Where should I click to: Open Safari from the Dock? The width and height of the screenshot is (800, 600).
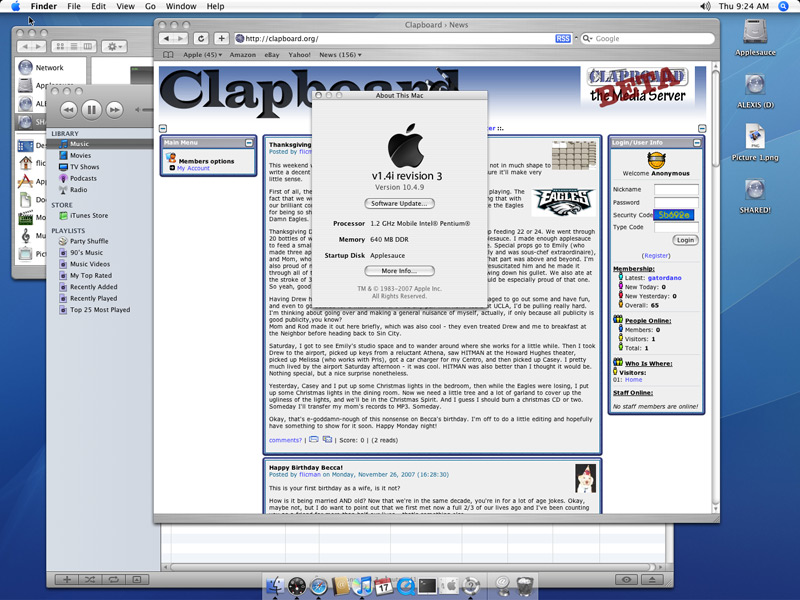(319, 586)
